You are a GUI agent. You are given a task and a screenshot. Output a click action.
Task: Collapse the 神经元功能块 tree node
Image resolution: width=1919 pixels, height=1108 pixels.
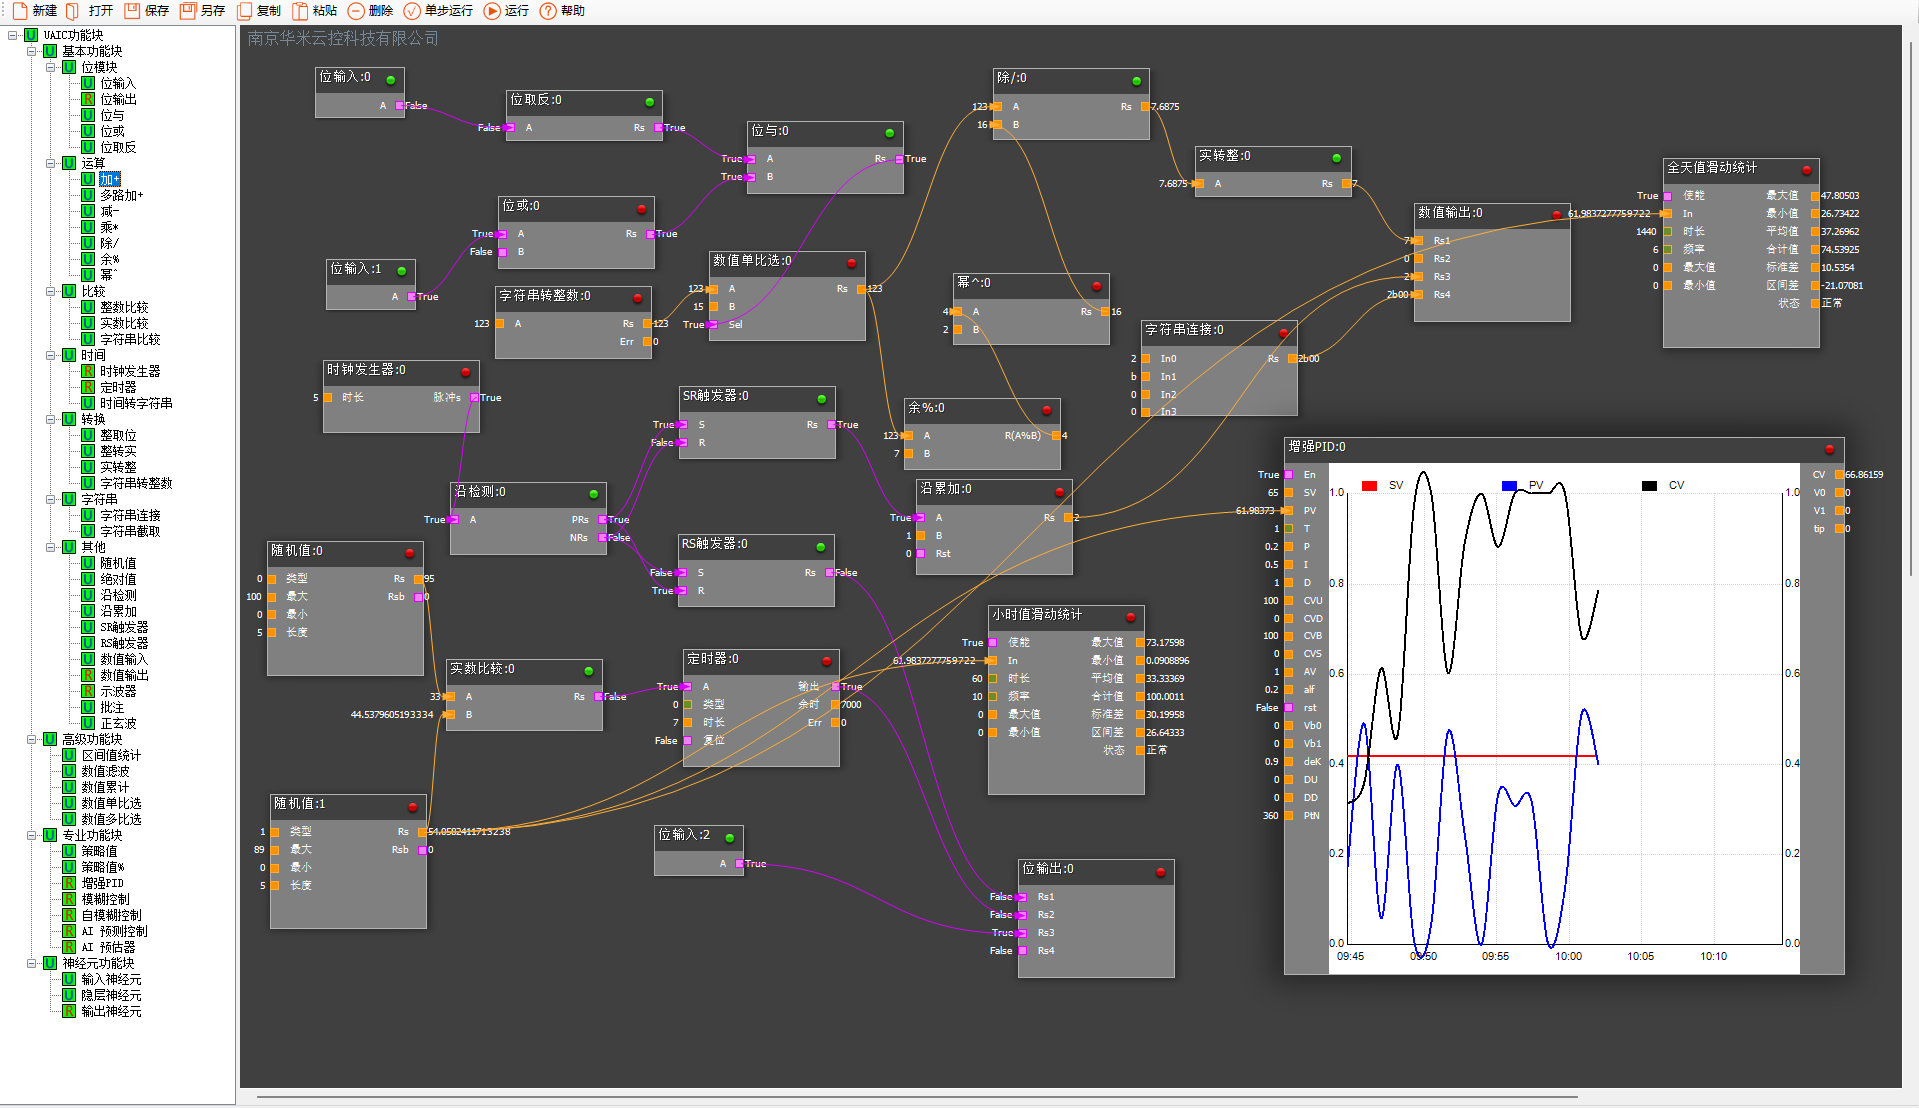click(x=31, y=963)
